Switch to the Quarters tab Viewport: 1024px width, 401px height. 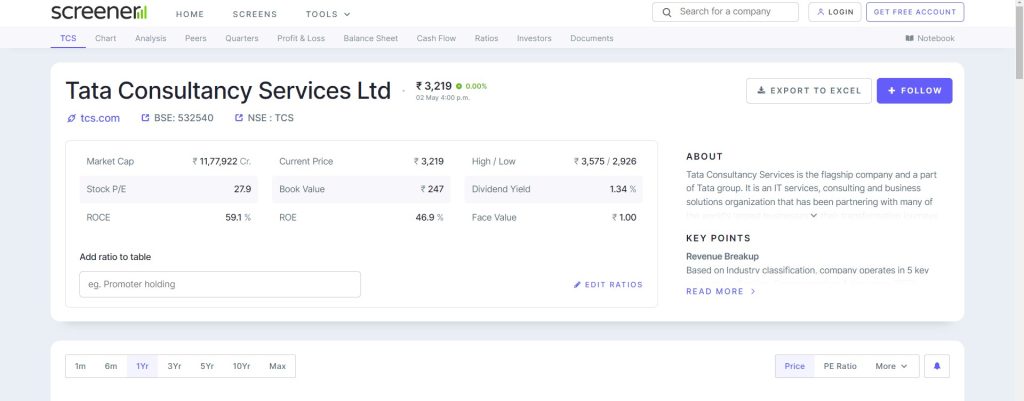(242, 39)
